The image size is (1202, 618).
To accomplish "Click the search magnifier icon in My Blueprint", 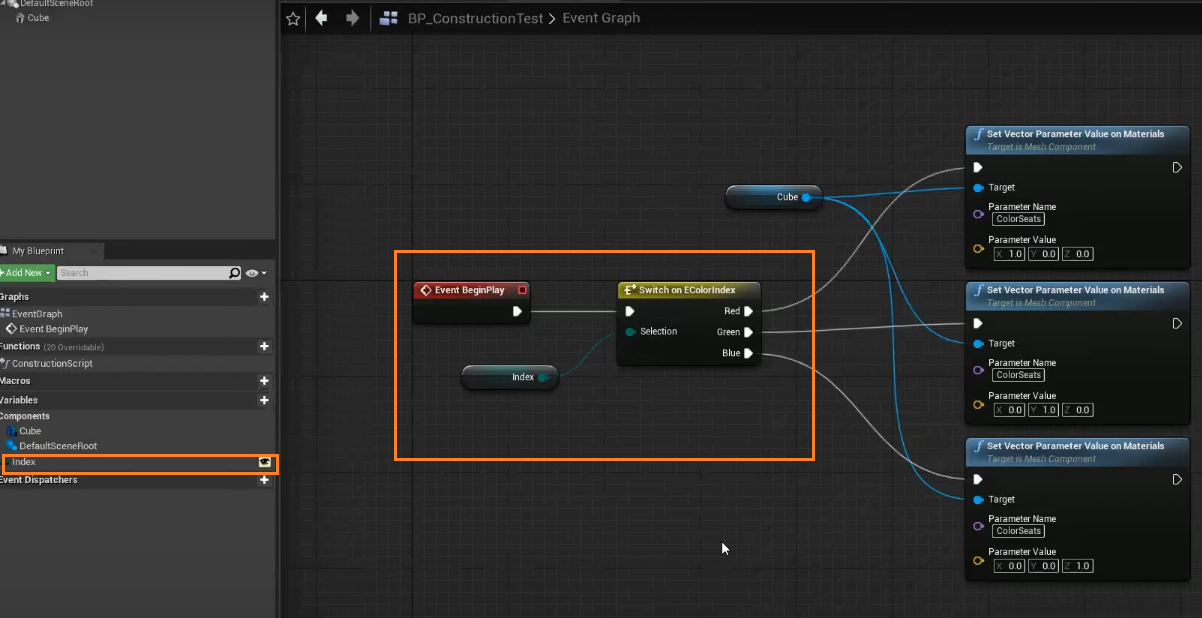I will click(x=234, y=273).
